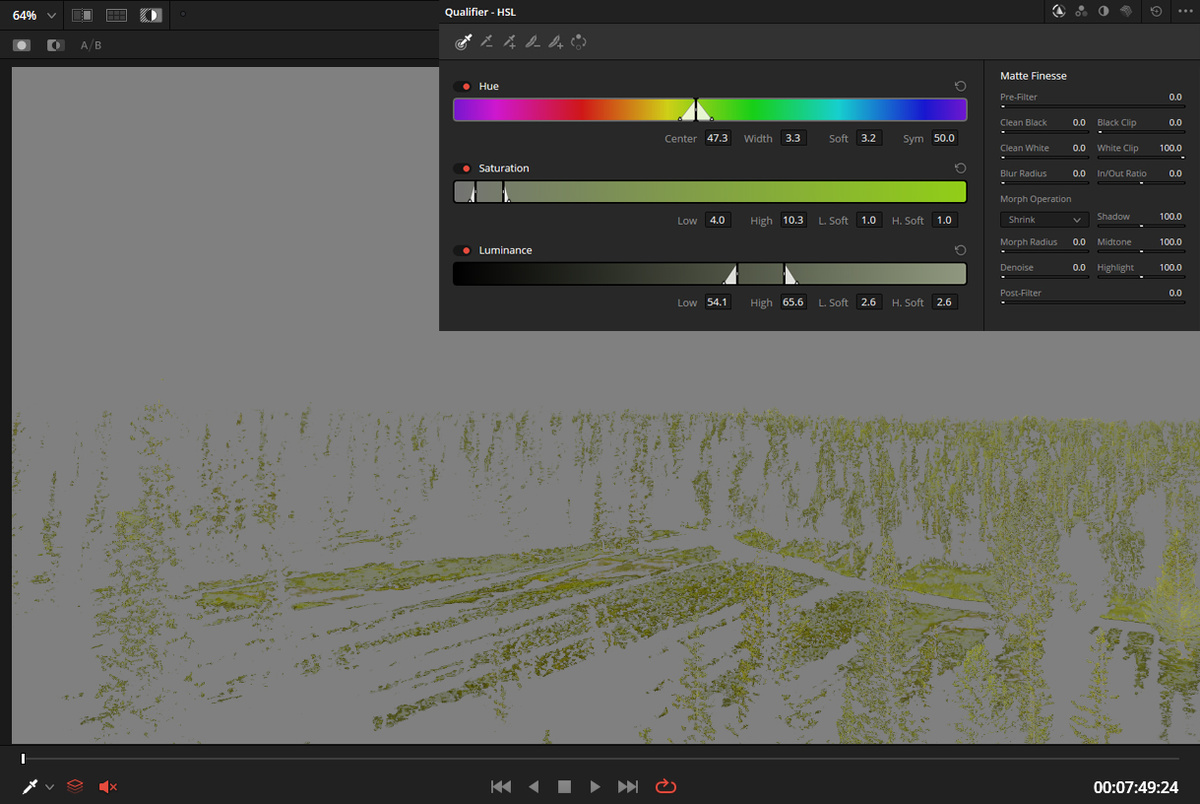
Task: Click the Clean Black value field
Action: (1079, 122)
